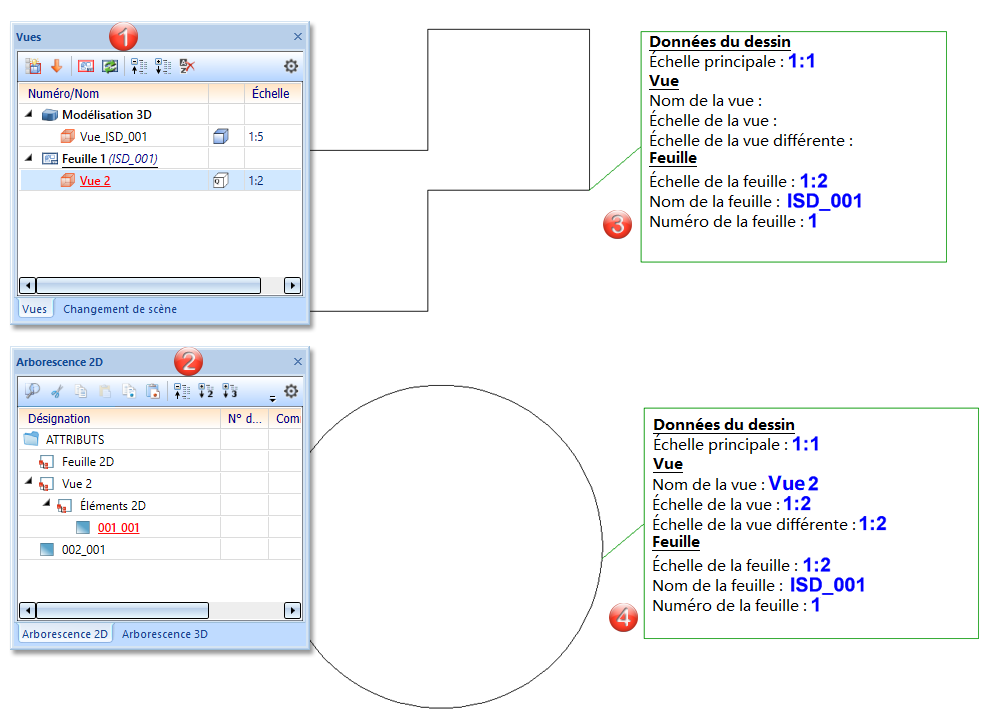Click the Modélisation 3D model icon
The image size is (1000, 726).
pyautogui.click(x=50, y=115)
